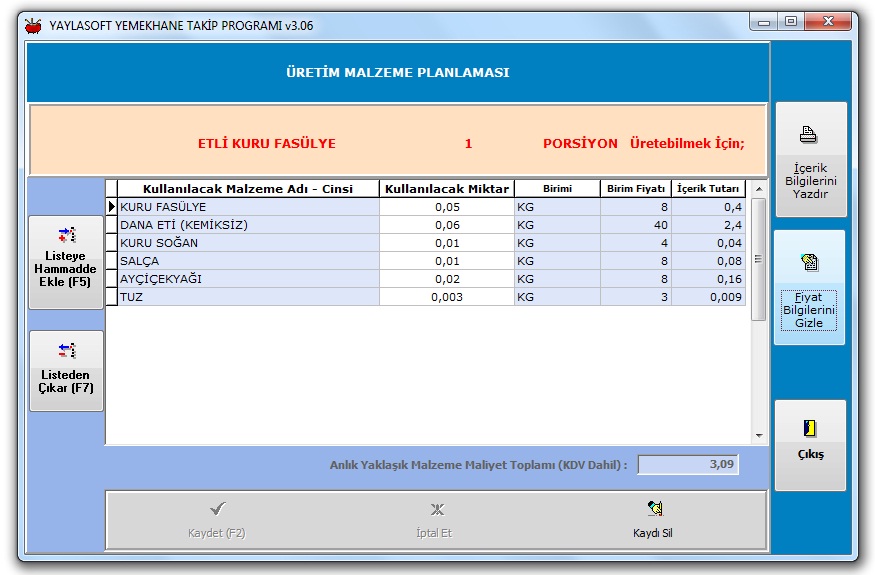
Task: Maximize the Yaylasoft window
Action: click(x=791, y=22)
